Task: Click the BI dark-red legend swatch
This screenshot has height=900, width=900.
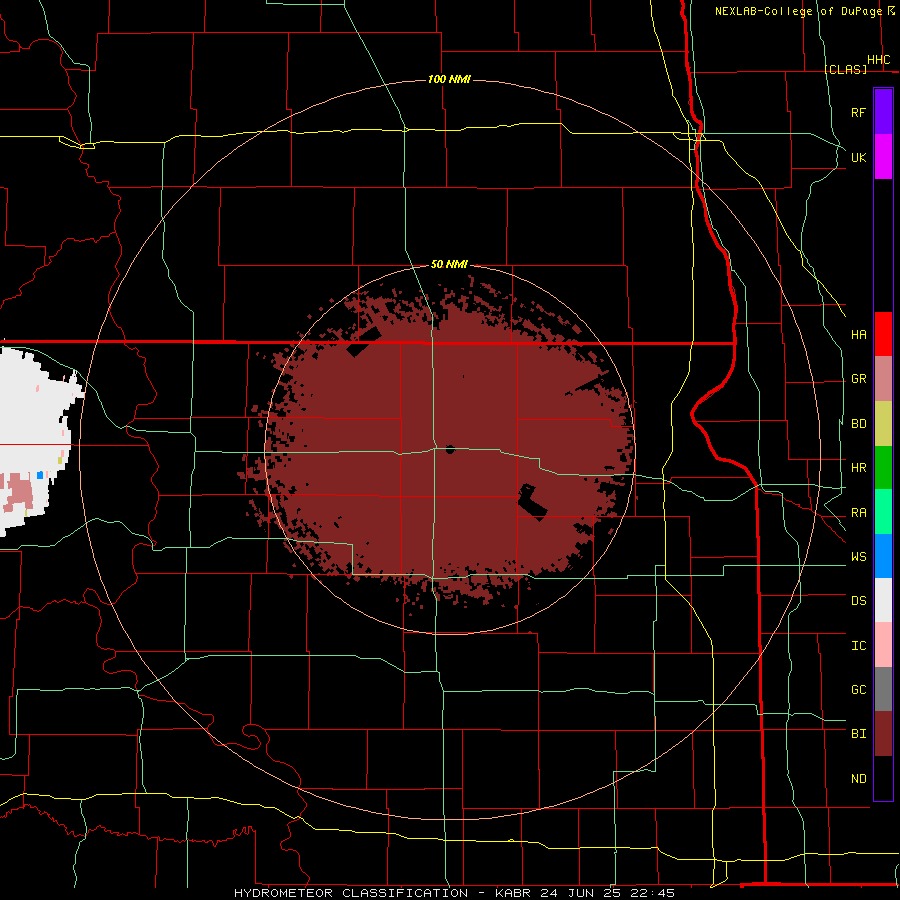Action: click(x=883, y=734)
